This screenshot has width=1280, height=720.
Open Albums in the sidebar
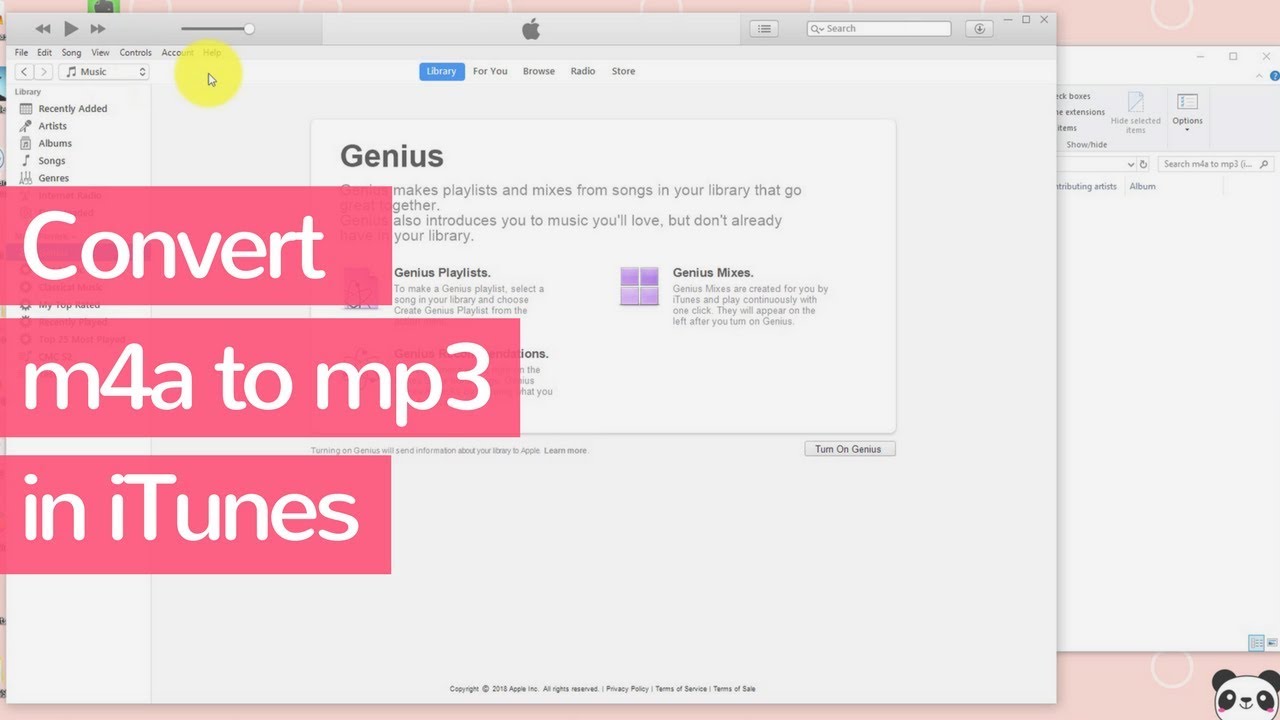(55, 143)
